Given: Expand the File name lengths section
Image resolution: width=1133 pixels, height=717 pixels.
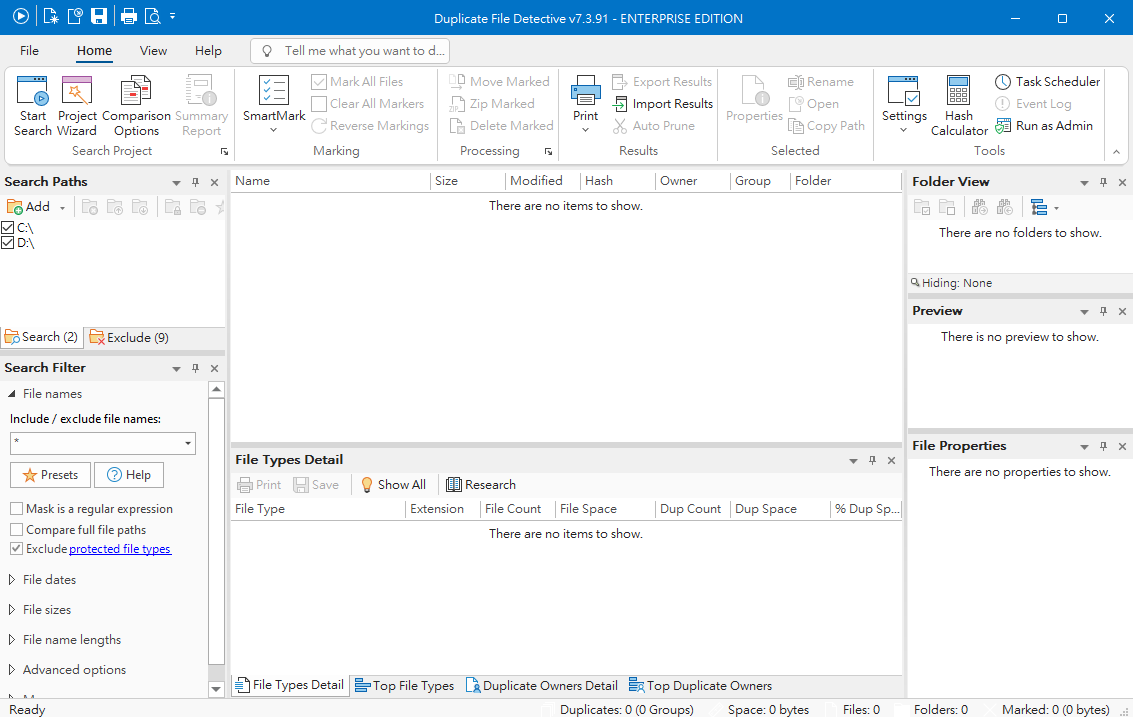Looking at the screenshot, I should [x=12, y=640].
